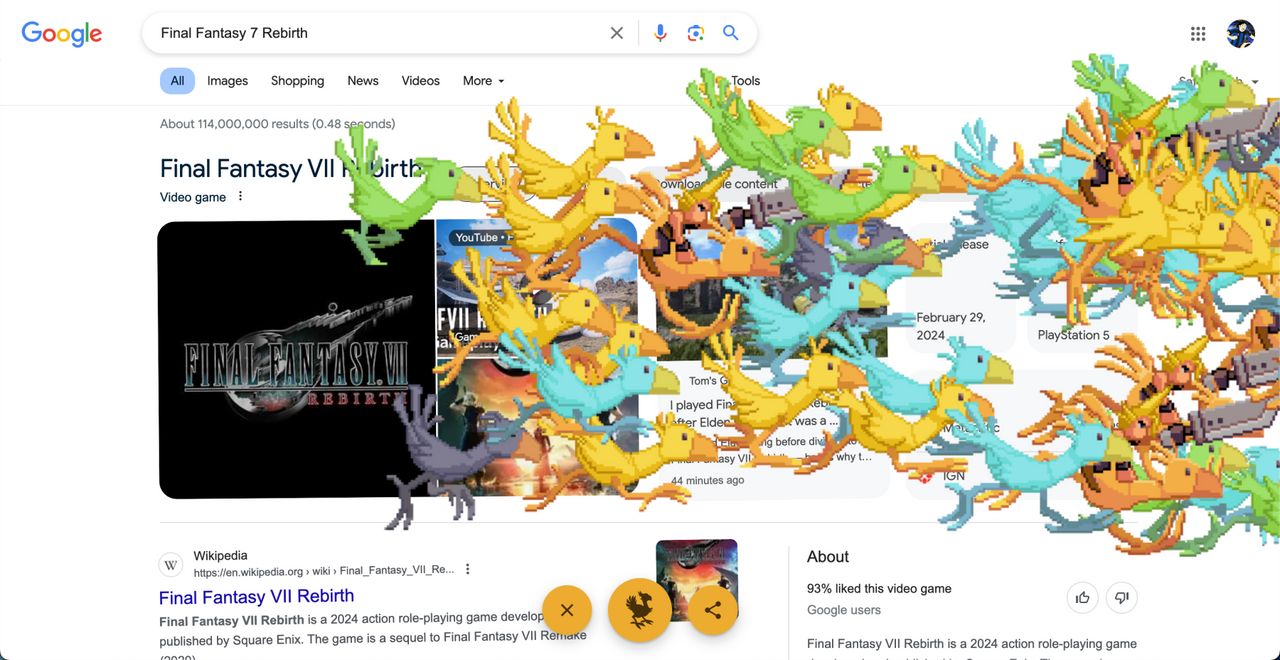Release another Chocobo with the center button

click(x=639, y=609)
